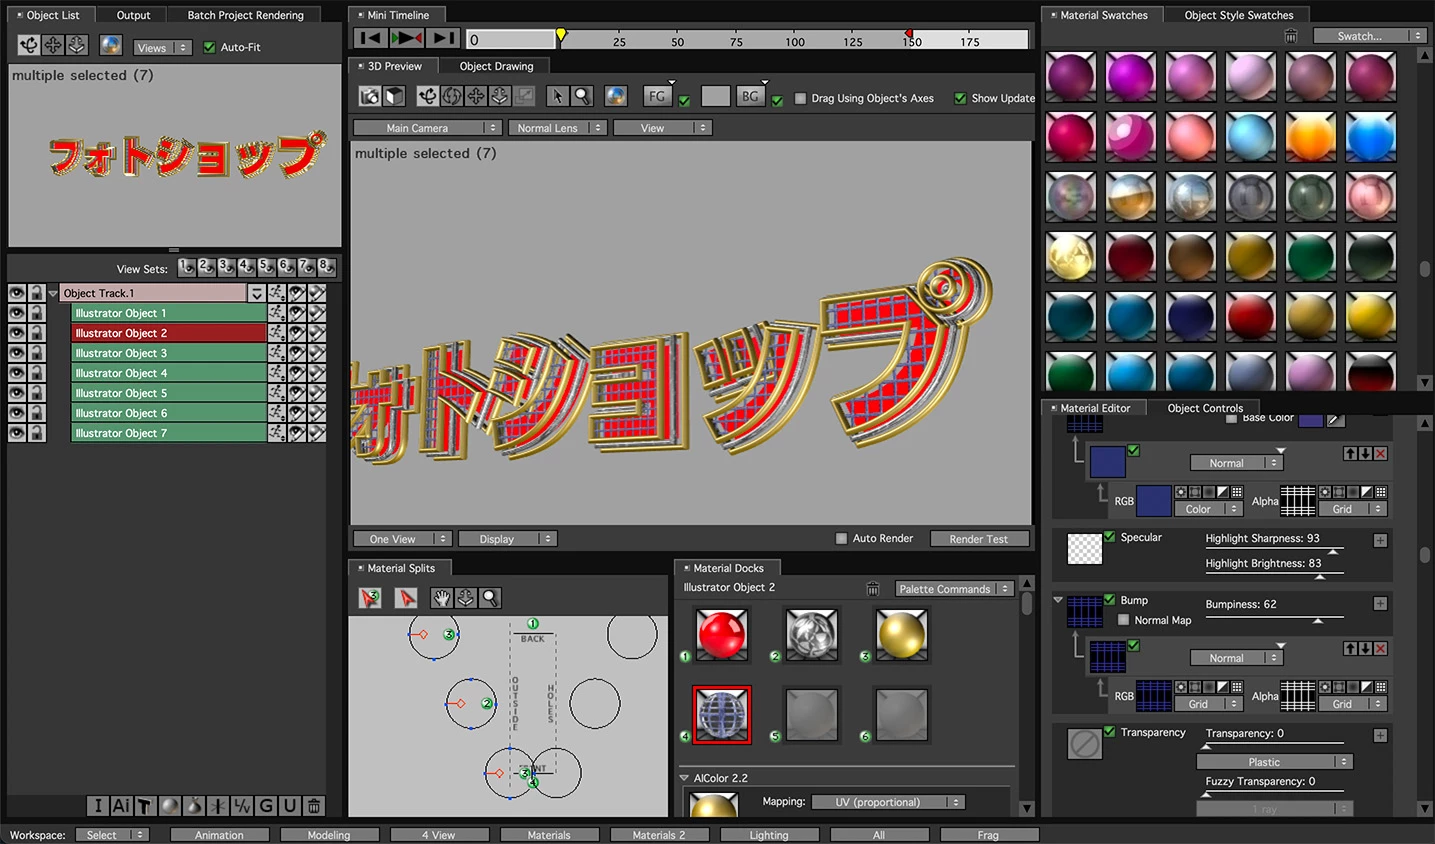The height and width of the screenshot is (844, 1435).
Task: Switch to the Output tab
Action: (133, 15)
